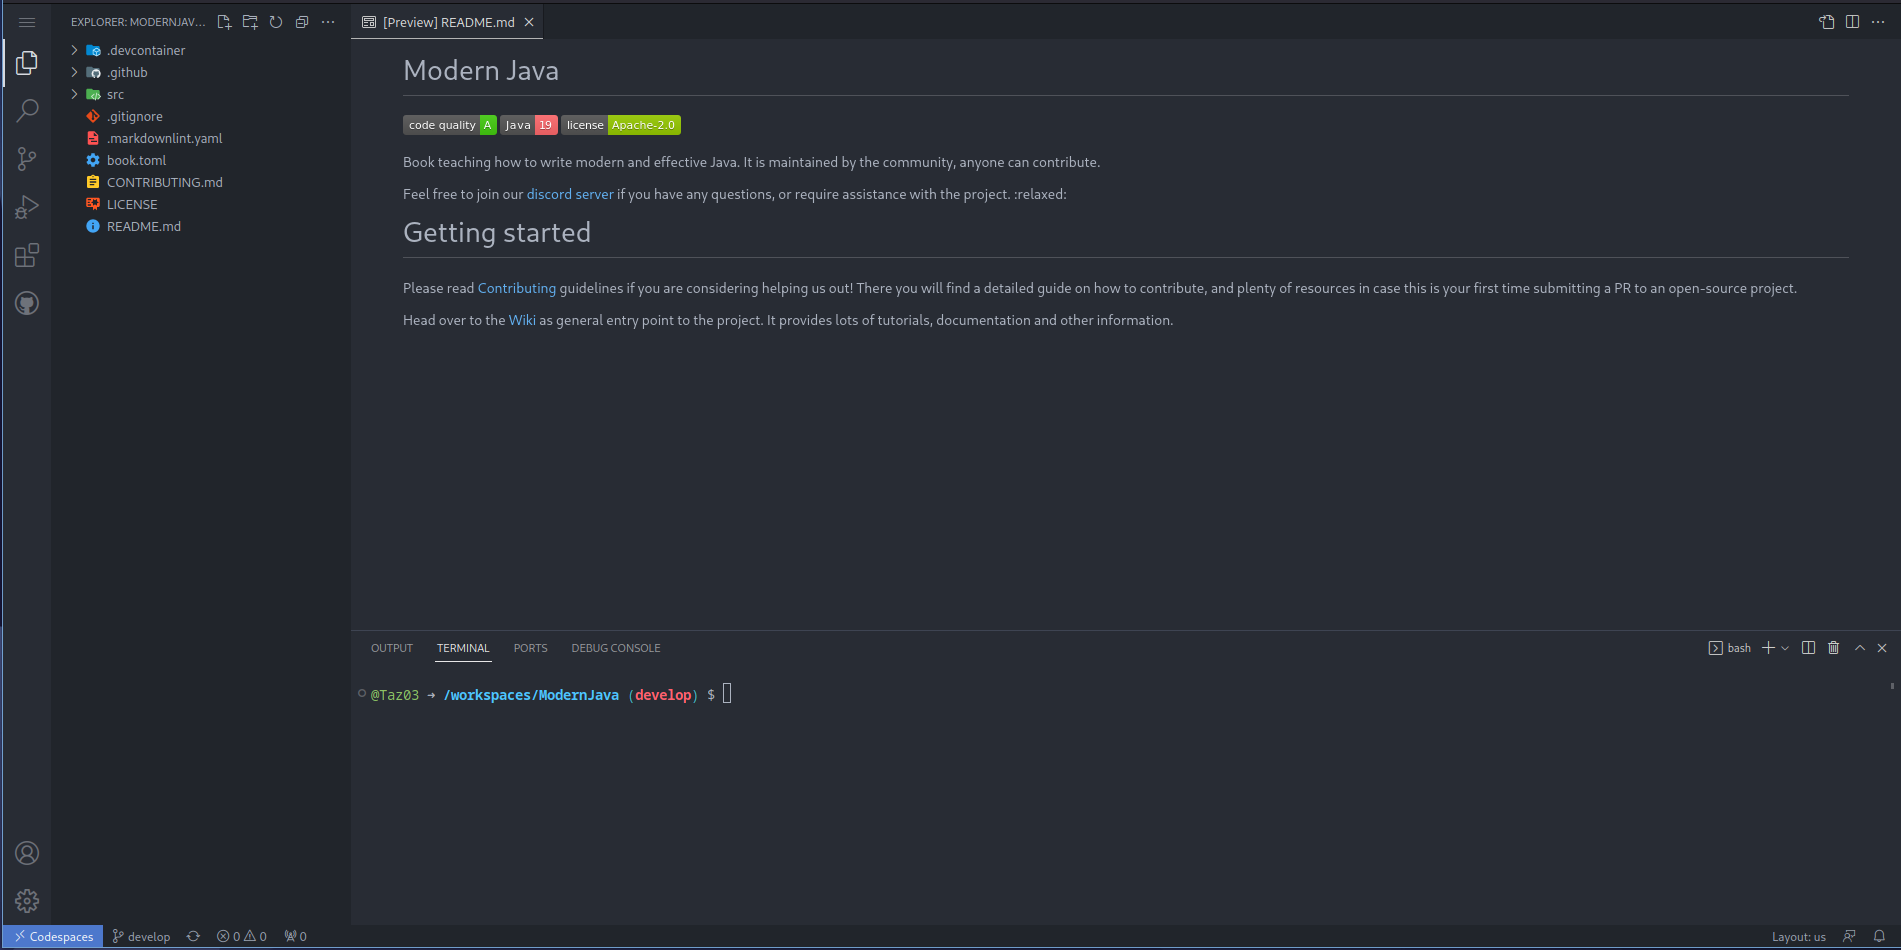Open the Search view in activity bar
This screenshot has height=950, width=1901.
(27, 110)
